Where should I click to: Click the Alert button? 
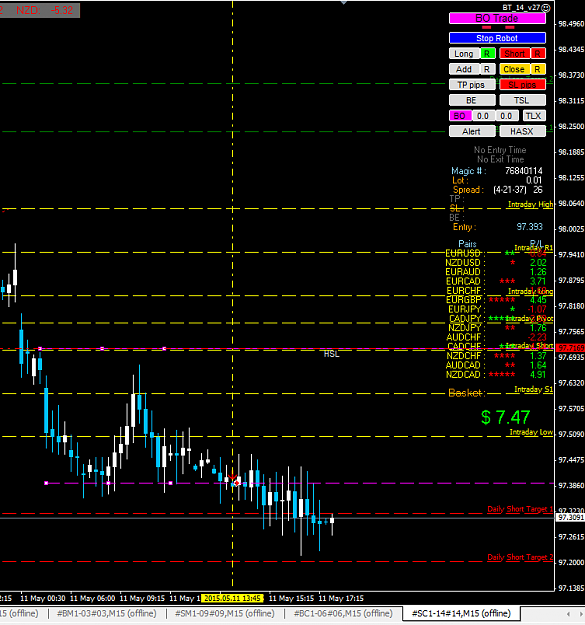tap(472, 131)
